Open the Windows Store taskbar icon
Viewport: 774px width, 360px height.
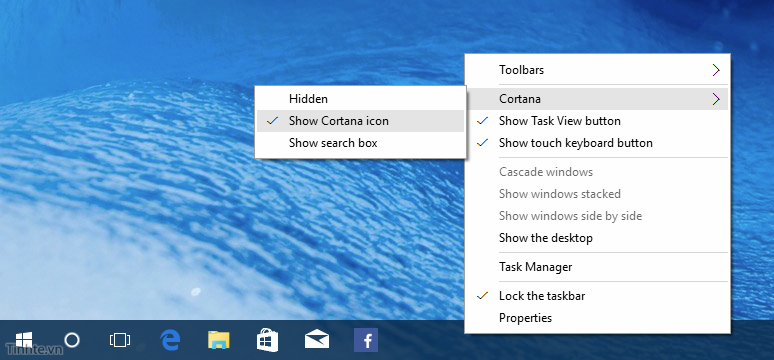[267, 340]
